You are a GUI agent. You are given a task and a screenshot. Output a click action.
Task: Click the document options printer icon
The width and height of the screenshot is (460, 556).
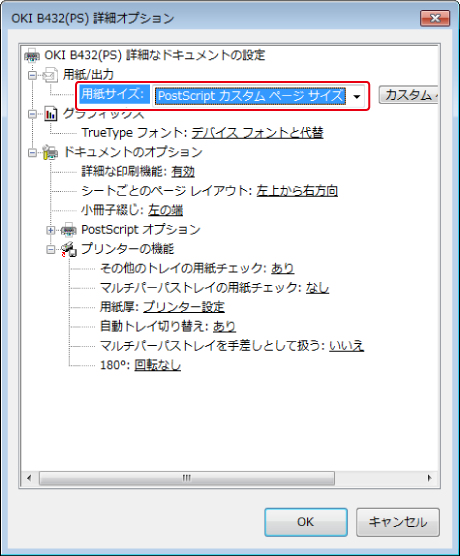coord(50,152)
